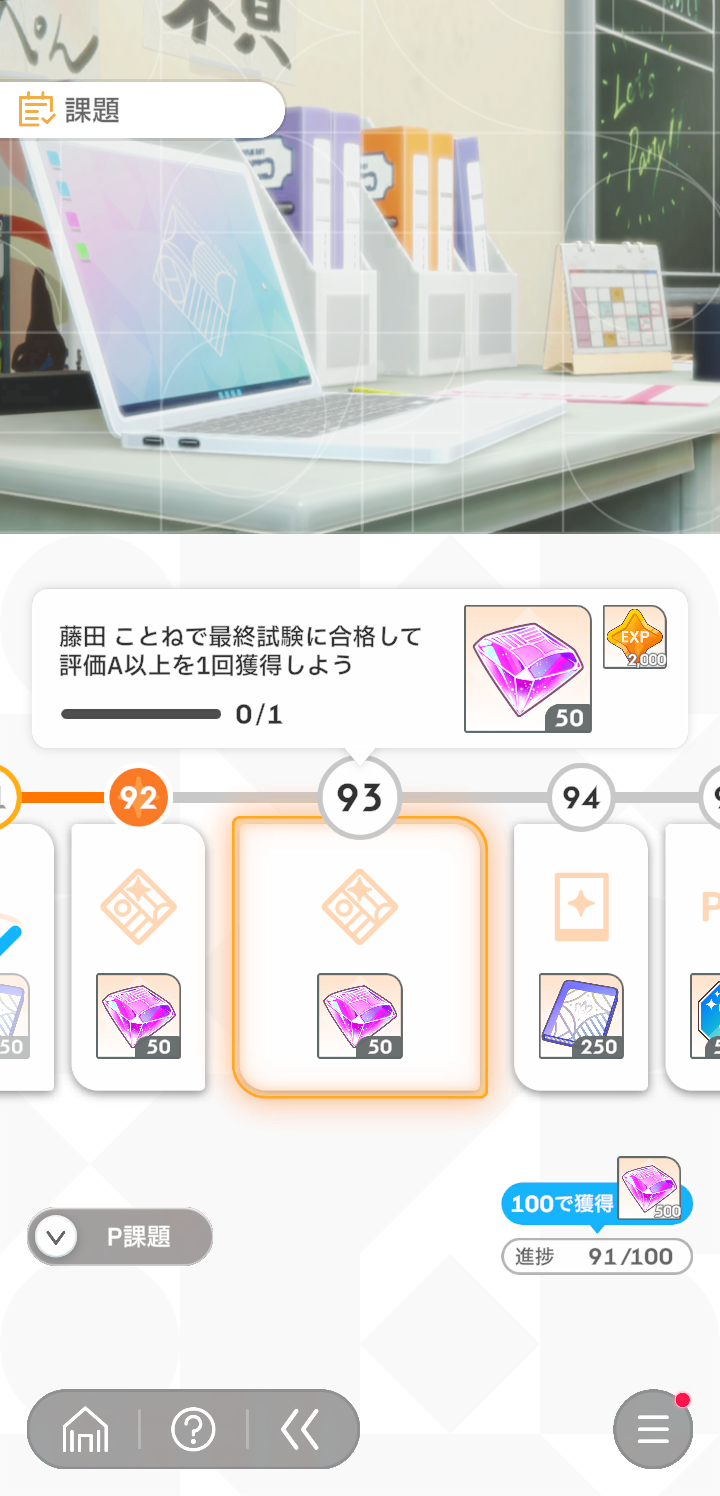
Task: Tap the 課題 header icon
Action: (38, 109)
